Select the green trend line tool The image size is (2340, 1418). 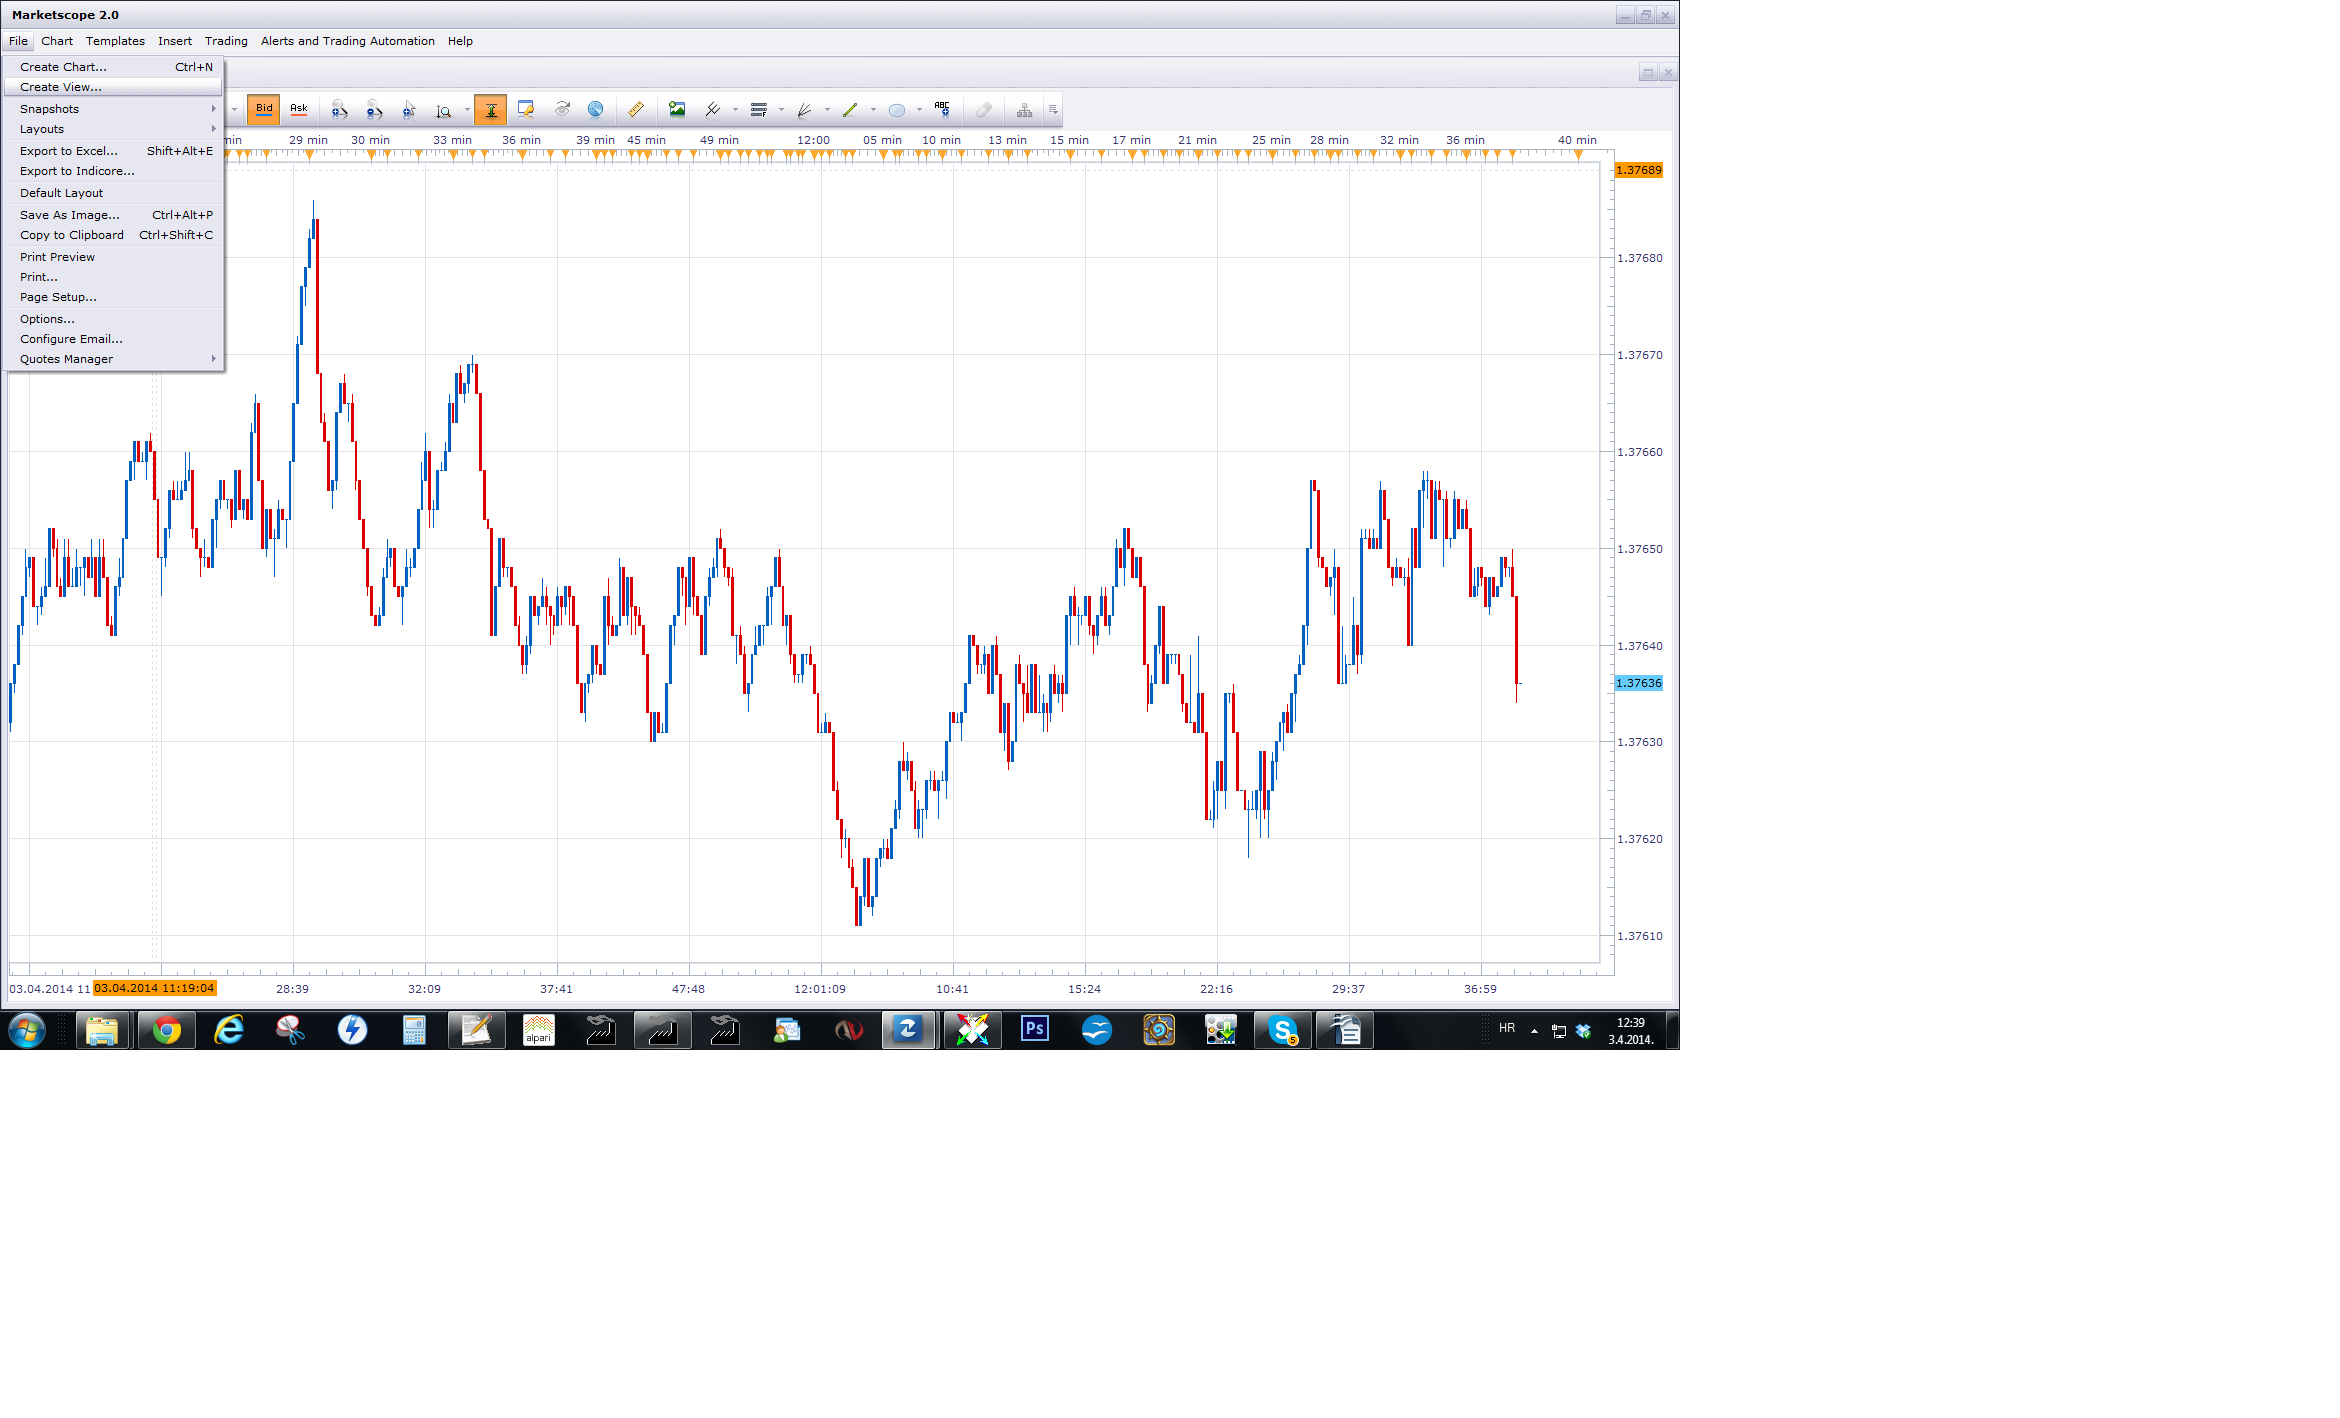click(x=851, y=110)
